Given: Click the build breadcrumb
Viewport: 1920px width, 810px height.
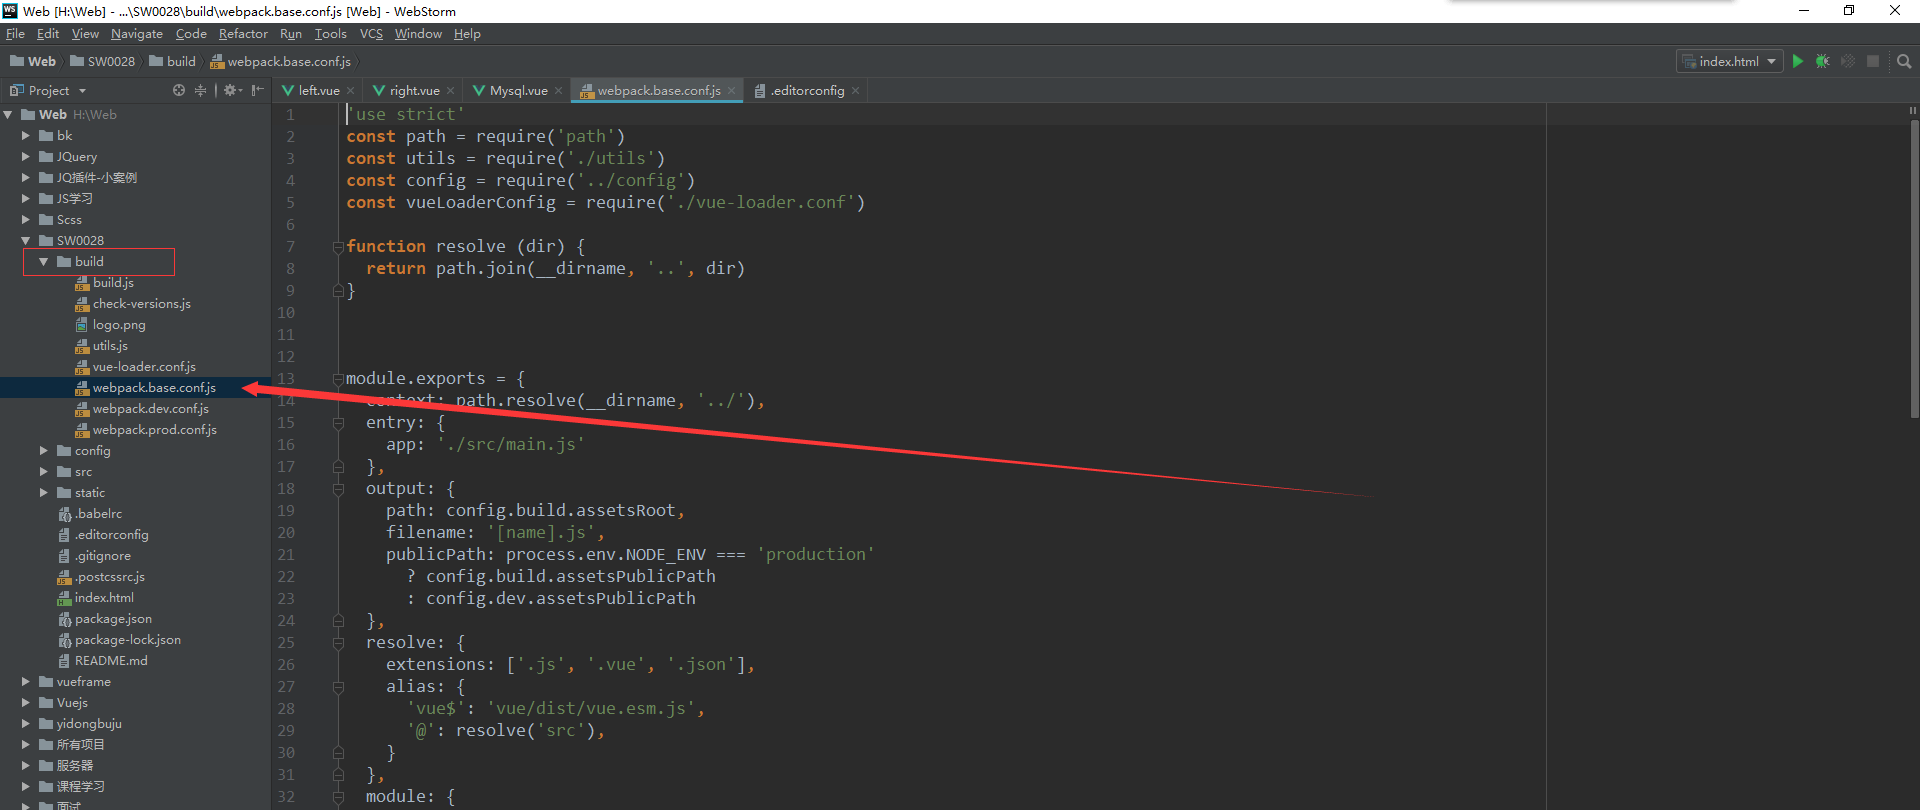Looking at the screenshot, I should pos(172,61).
